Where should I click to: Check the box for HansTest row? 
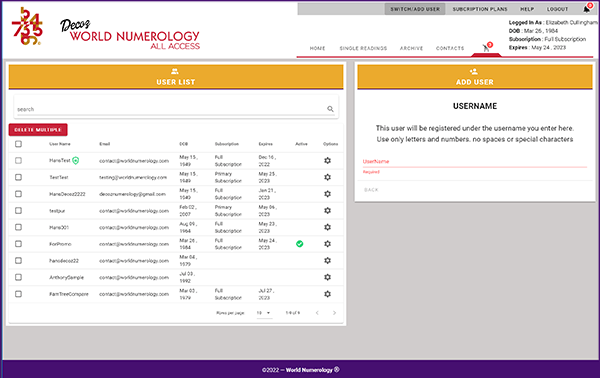pos(18,161)
